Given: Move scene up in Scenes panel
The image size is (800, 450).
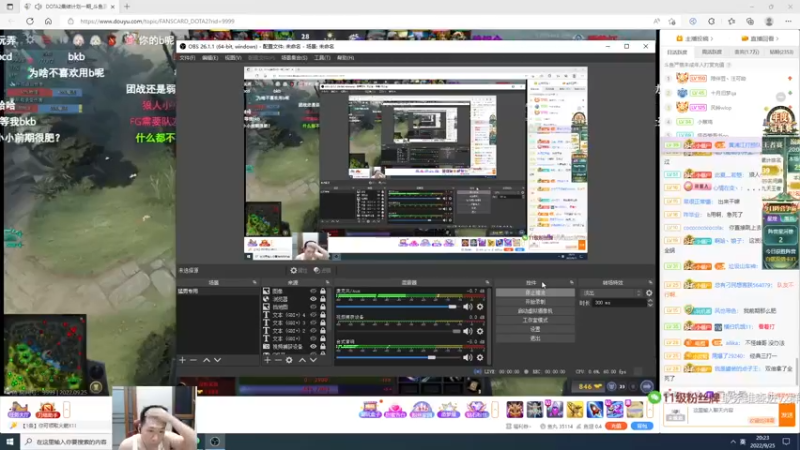Looking at the screenshot, I should (207, 360).
